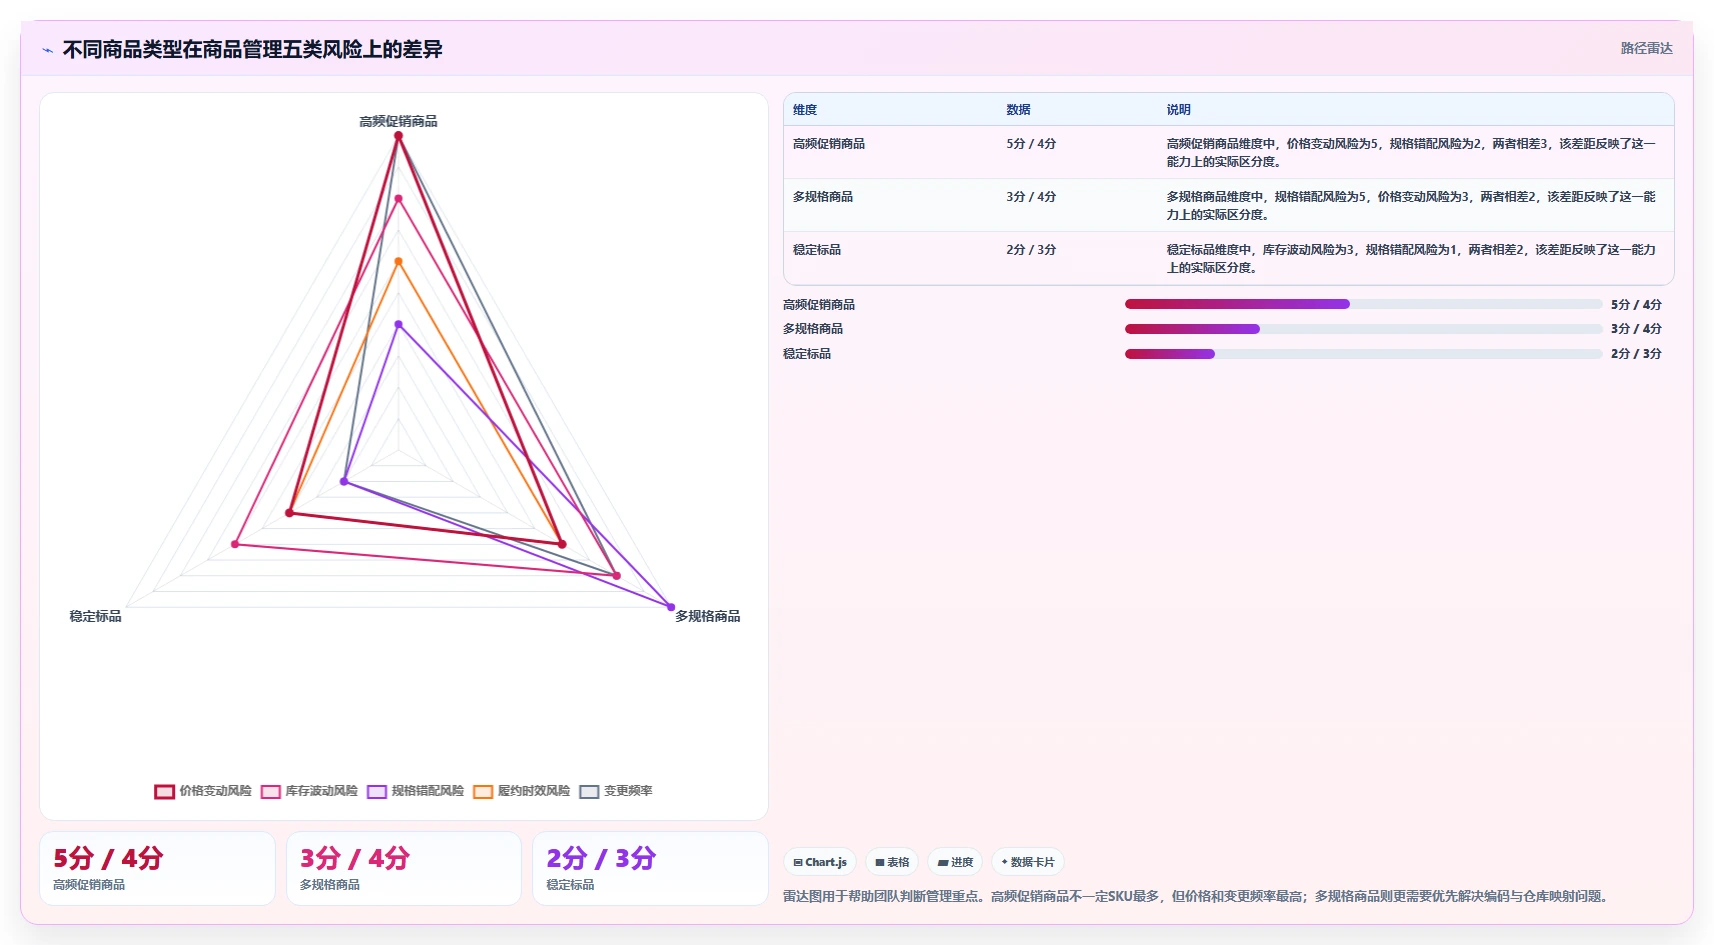
Task: Click the Chart.js tag
Action: 820,862
